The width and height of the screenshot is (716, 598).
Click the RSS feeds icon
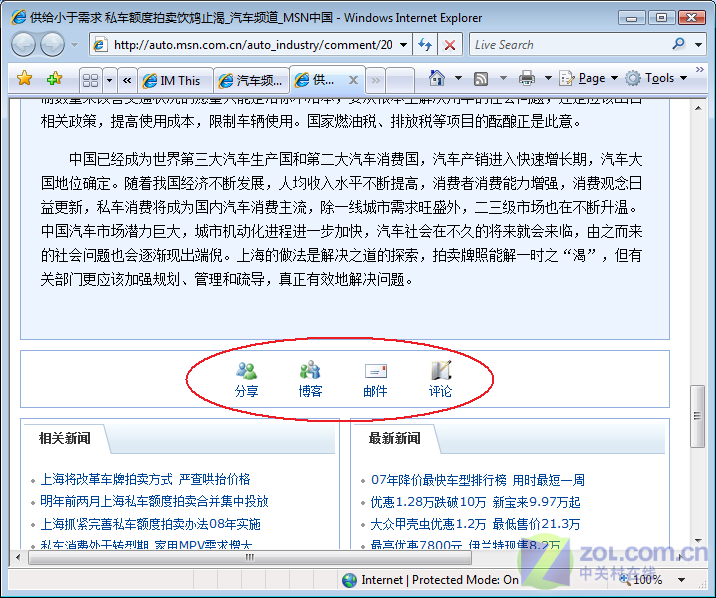[x=481, y=79]
